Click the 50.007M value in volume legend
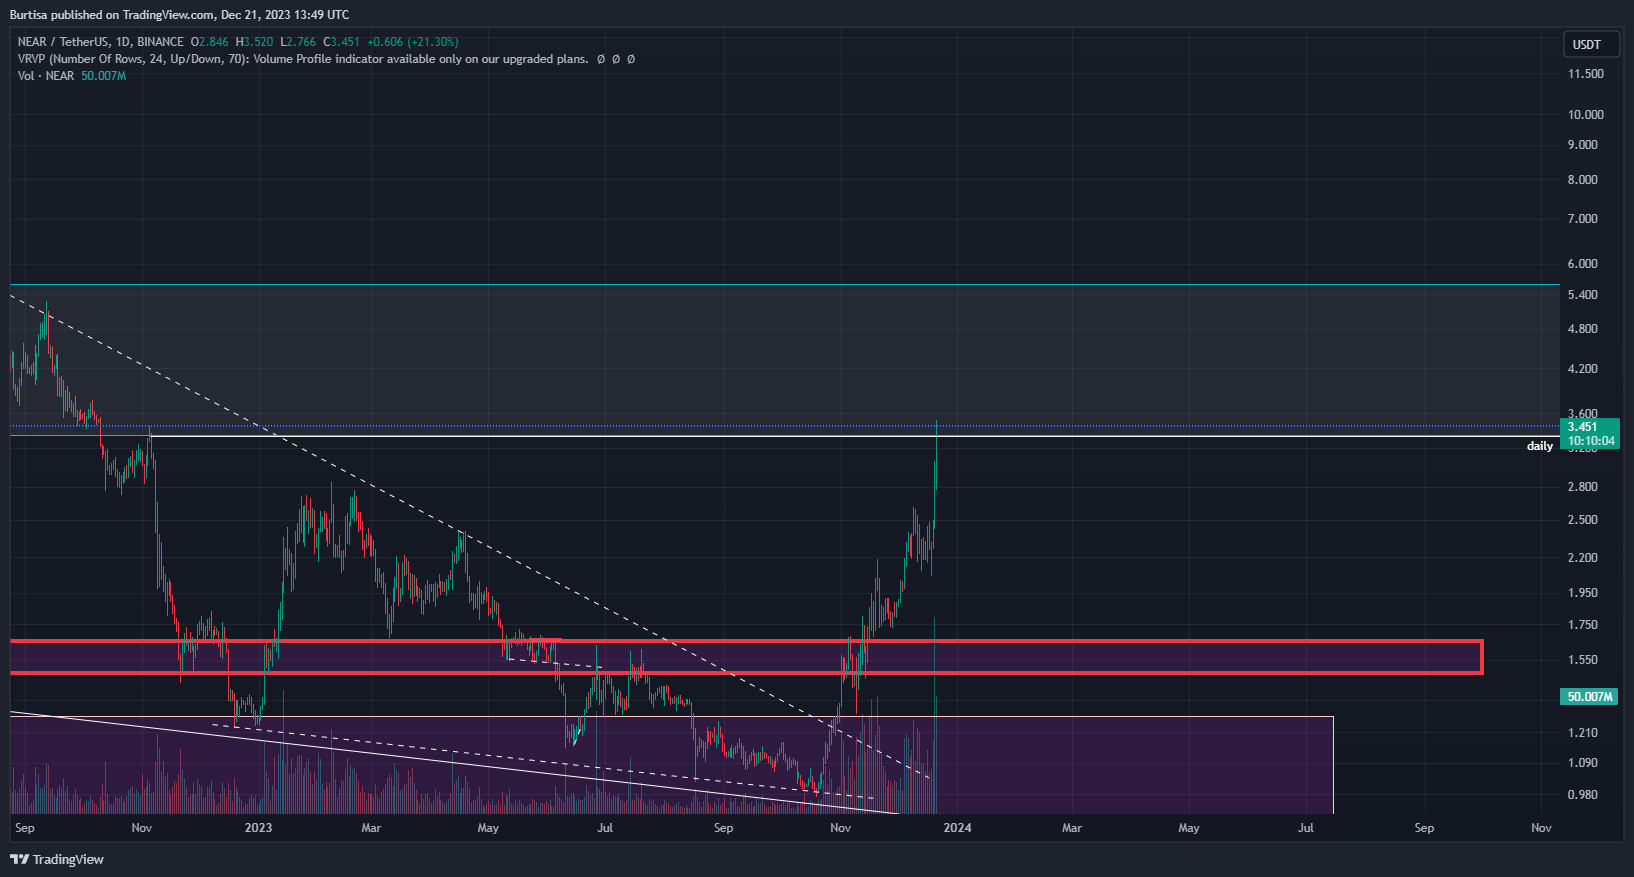1634x877 pixels. pos(103,76)
